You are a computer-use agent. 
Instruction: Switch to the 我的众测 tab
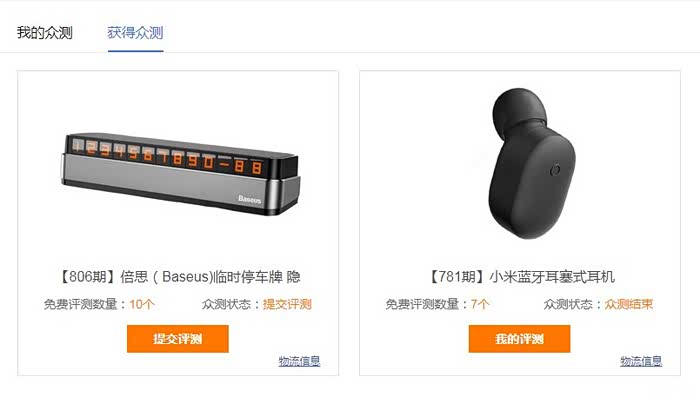(x=45, y=33)
